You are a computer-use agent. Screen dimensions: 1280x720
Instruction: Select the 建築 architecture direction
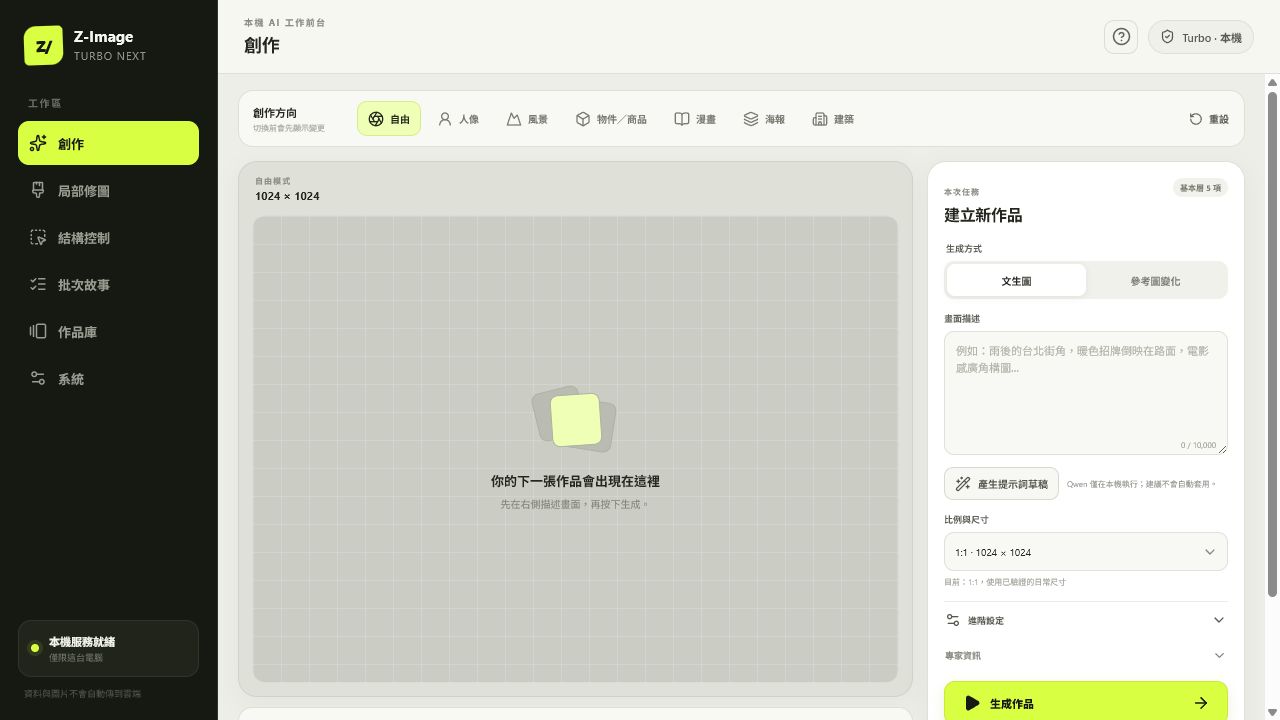pos(833,119)
